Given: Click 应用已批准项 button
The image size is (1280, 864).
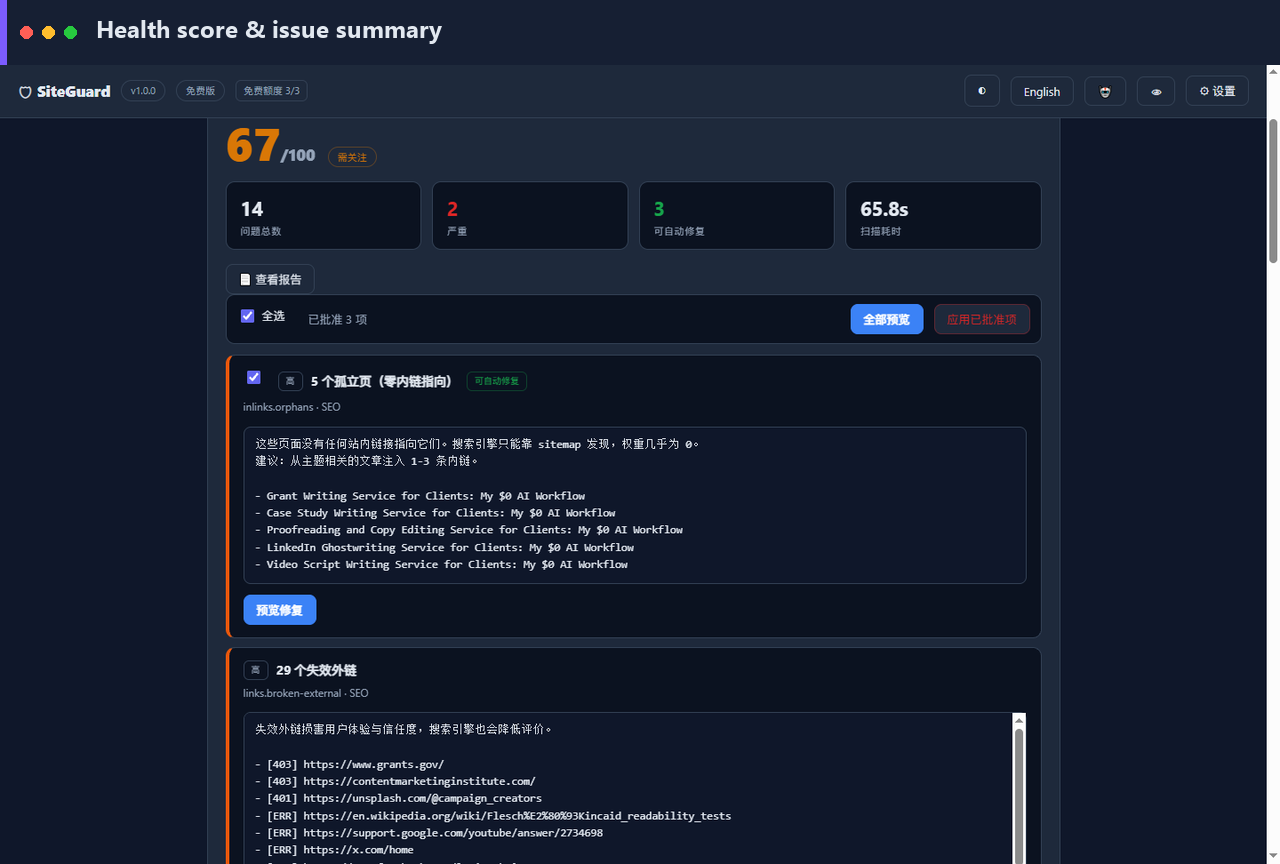Looking at the screenshot, I should pos(982,319).
